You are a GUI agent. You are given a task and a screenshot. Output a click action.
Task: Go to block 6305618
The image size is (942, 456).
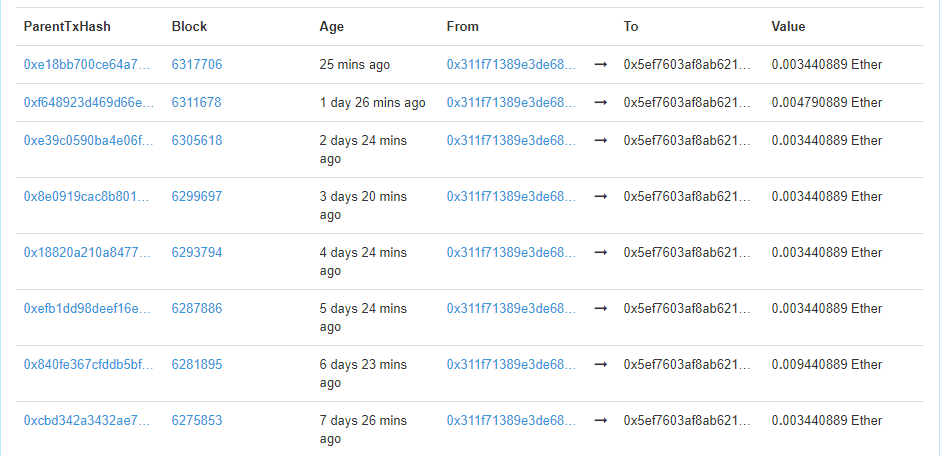pos(197,141)
